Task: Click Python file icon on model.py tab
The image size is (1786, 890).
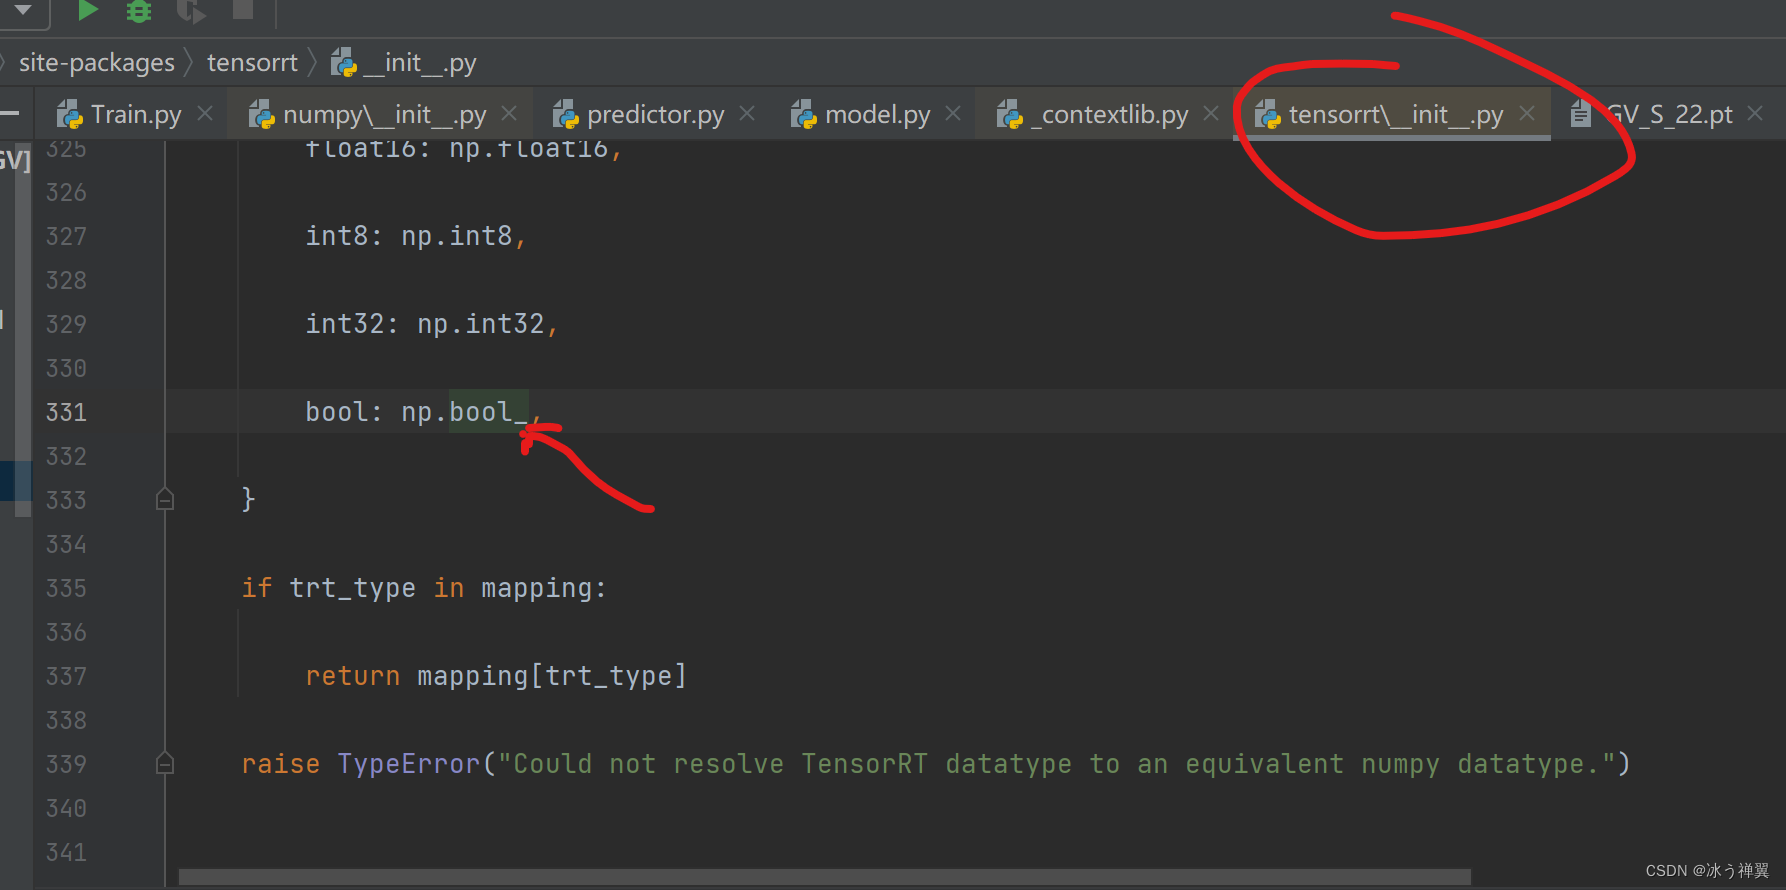Action: click(803, 115)
